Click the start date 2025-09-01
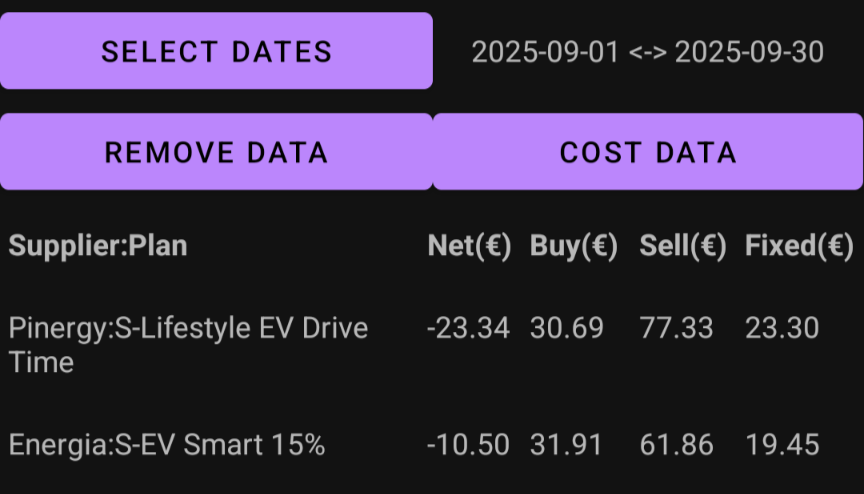Image resolution: width=864 pixels, height=494 pixels. click(545, 52)
